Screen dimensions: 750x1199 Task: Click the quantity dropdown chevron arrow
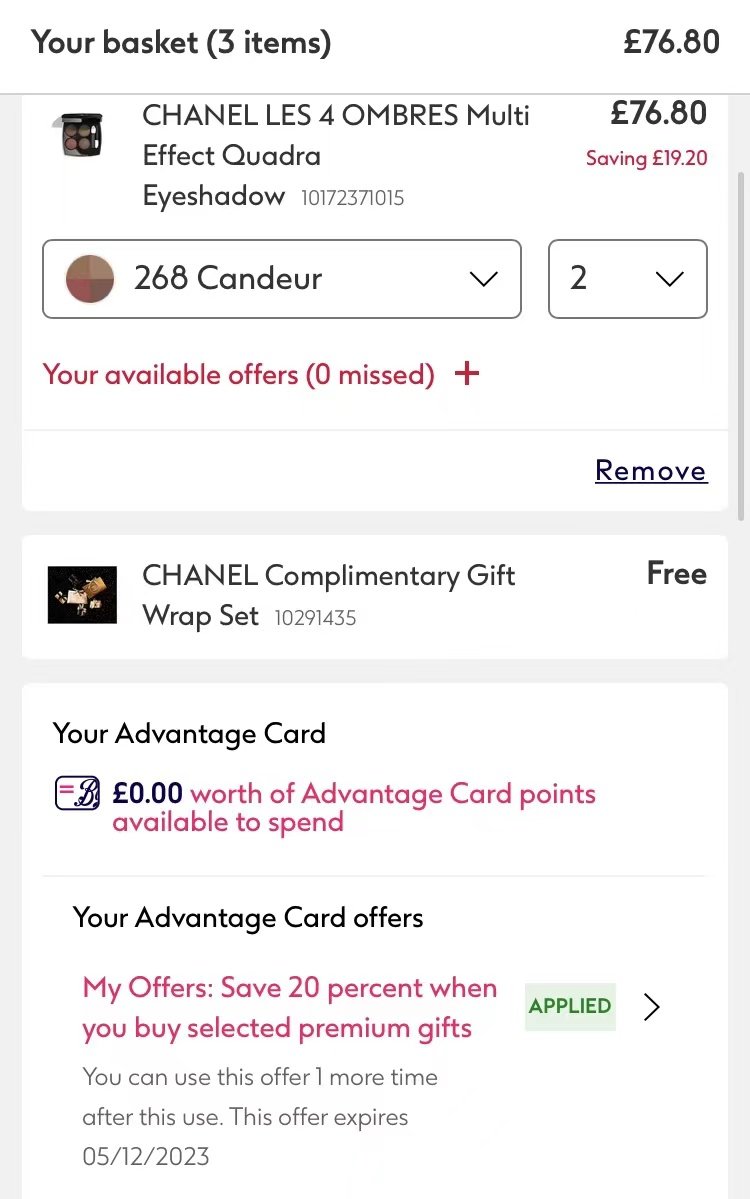669,279
